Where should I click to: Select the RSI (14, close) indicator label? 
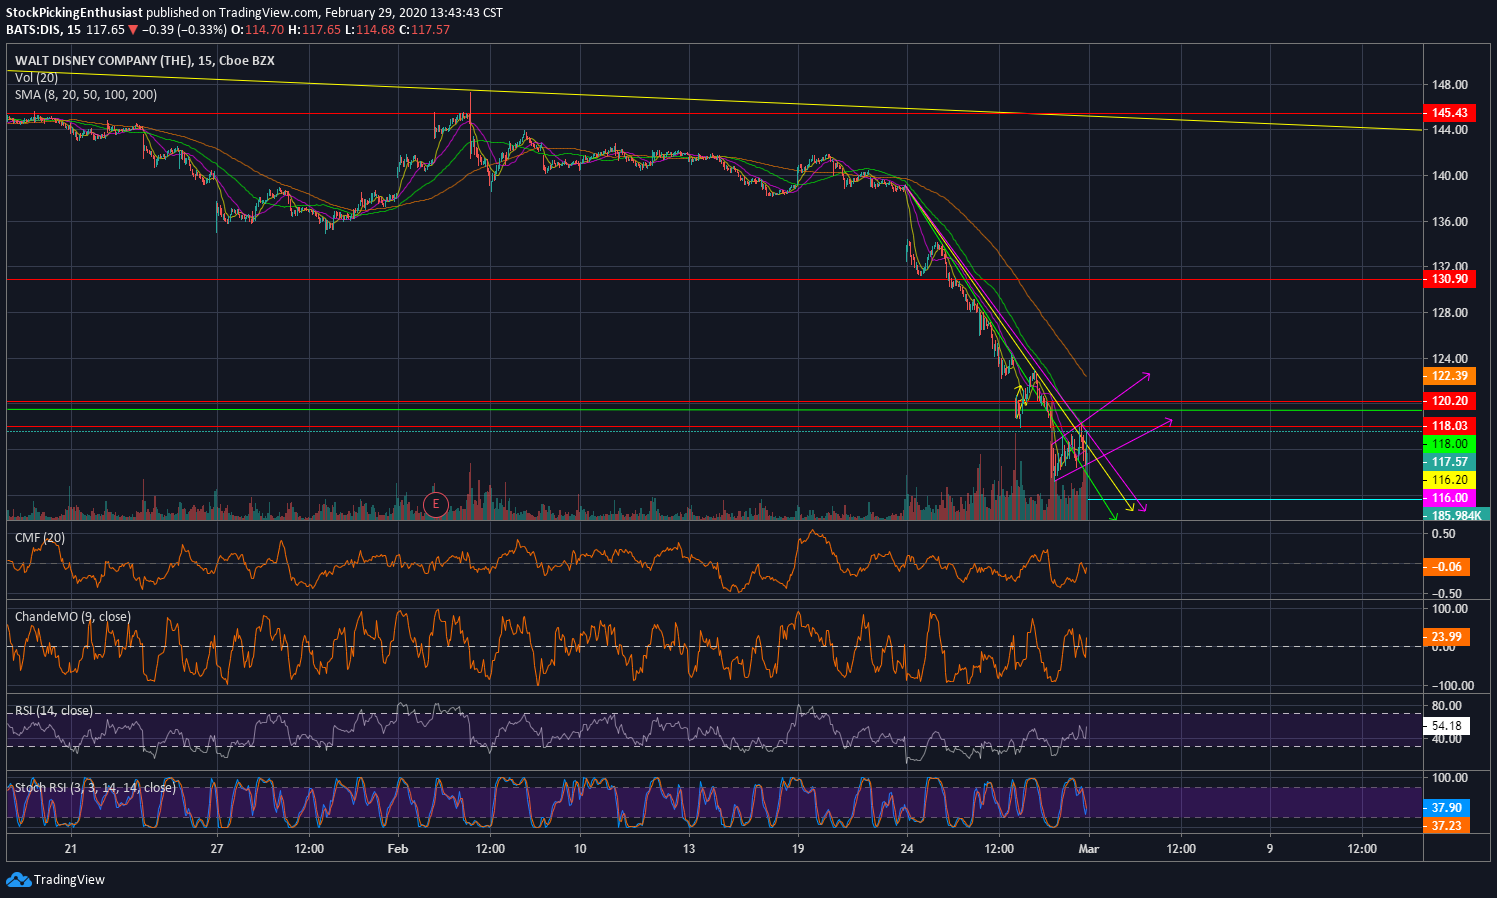click(x=54, y=711)
